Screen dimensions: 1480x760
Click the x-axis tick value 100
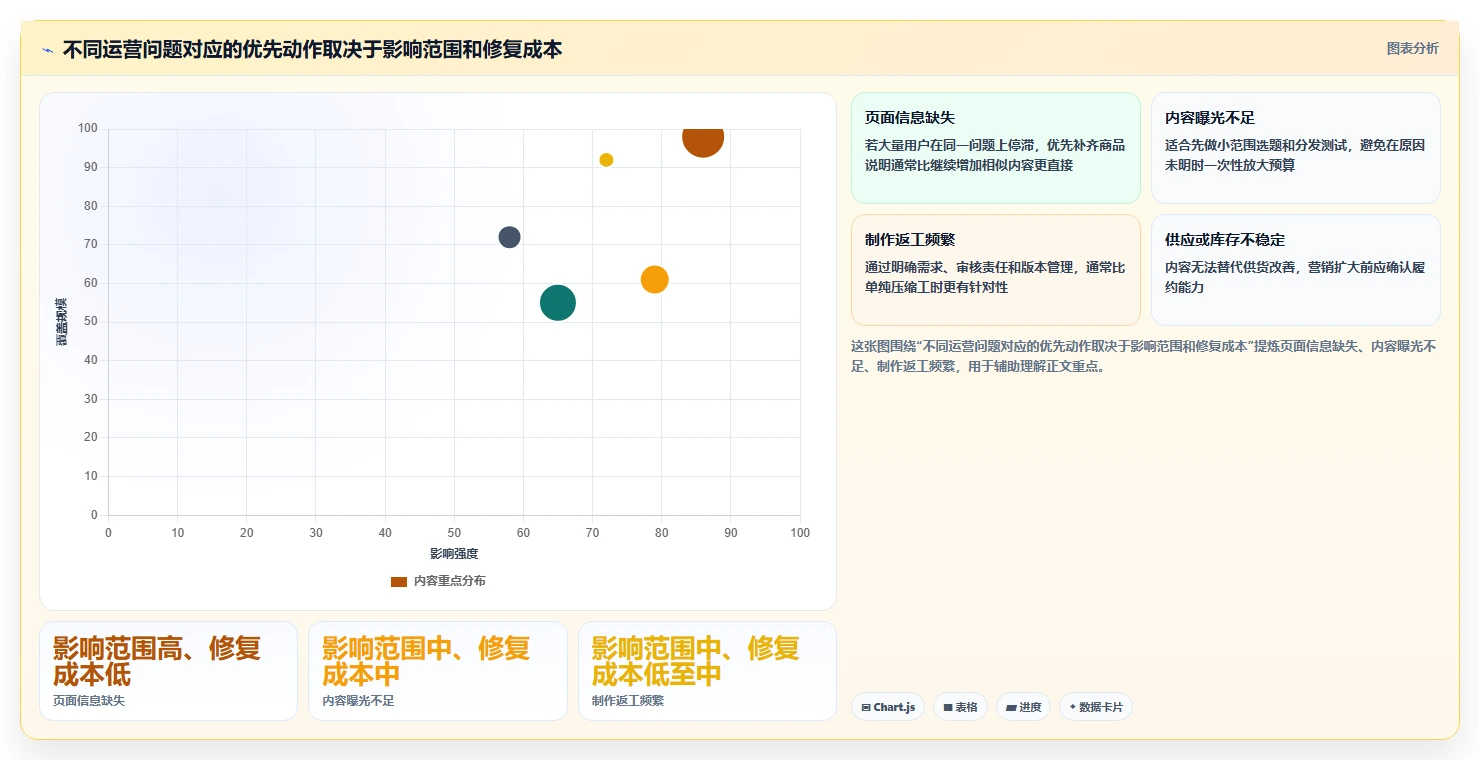coord(800,533)
